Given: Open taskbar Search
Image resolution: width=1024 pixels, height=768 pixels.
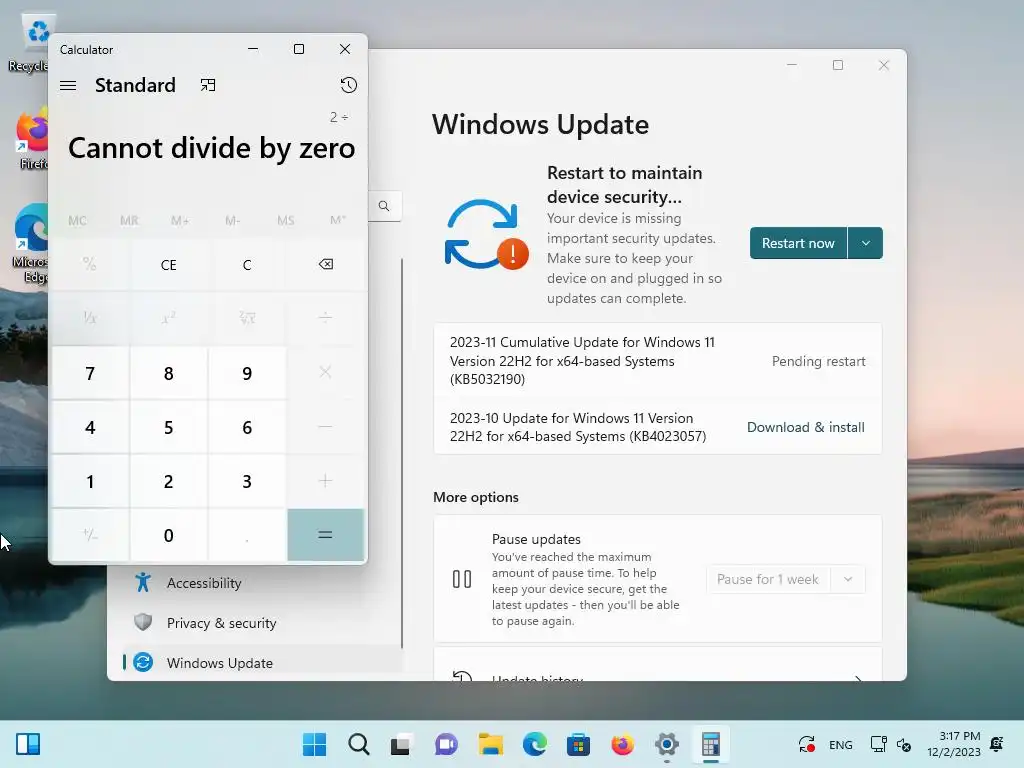Looking at the screenshot, I should click(359, 744).
